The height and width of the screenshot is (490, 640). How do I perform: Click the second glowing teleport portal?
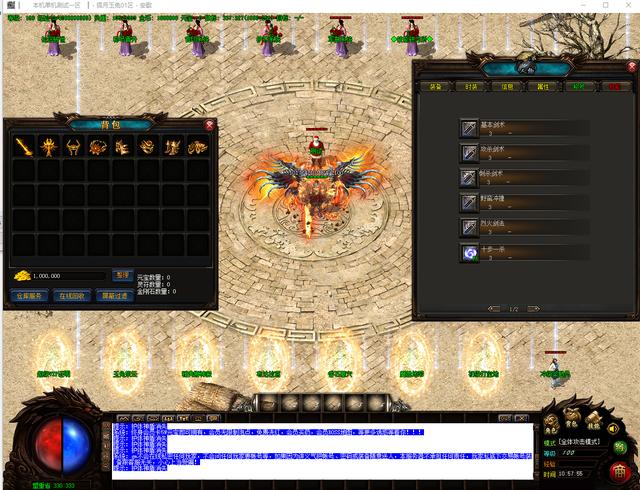point(125,359)
